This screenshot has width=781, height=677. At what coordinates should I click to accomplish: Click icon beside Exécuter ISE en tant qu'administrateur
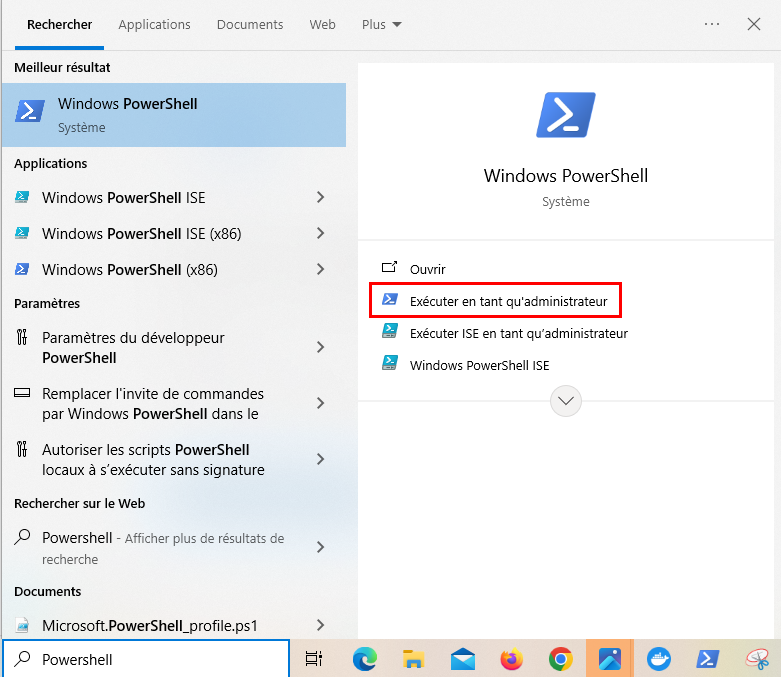click(390, 331)
